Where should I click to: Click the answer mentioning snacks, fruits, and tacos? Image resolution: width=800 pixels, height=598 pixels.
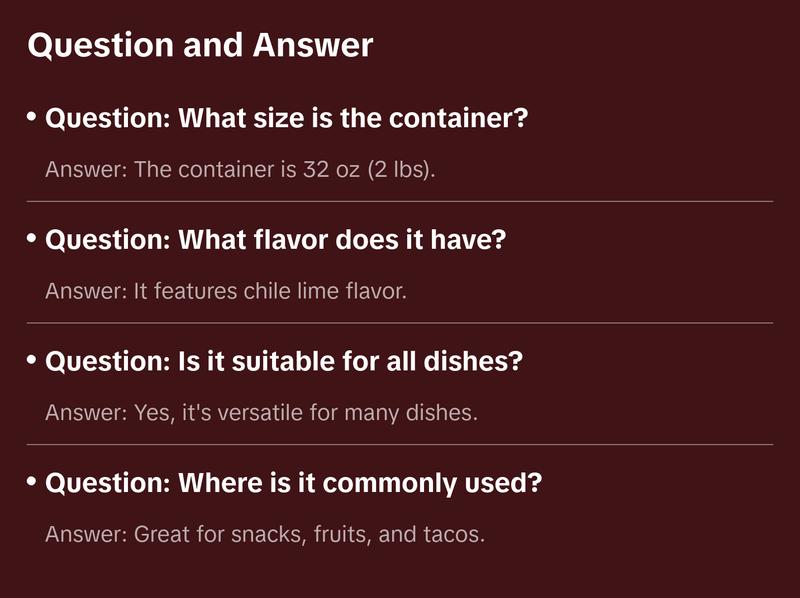(265, 534)
